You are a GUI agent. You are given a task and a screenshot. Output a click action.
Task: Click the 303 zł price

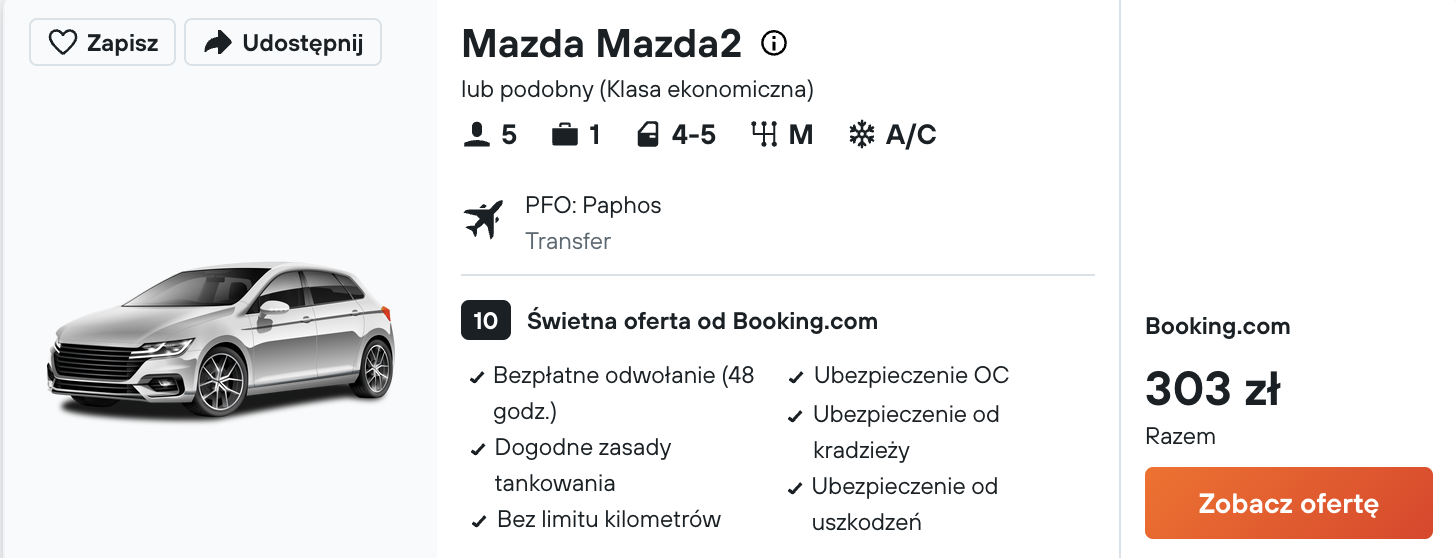(1212, 389)
